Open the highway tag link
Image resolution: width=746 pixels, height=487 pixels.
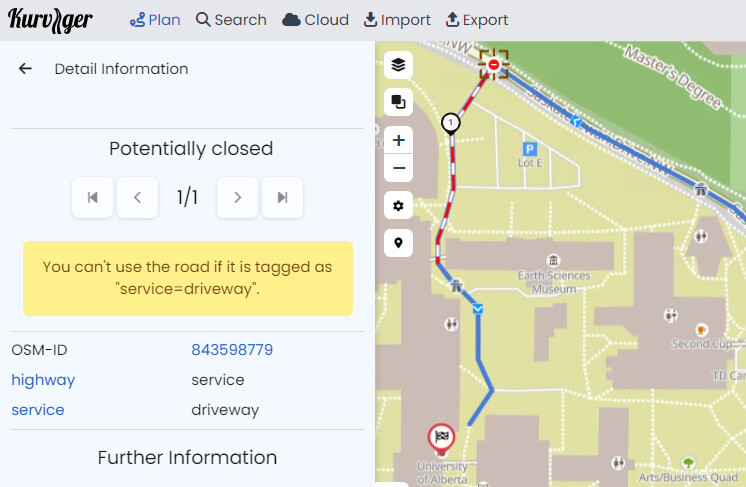[x=43, y=380]
